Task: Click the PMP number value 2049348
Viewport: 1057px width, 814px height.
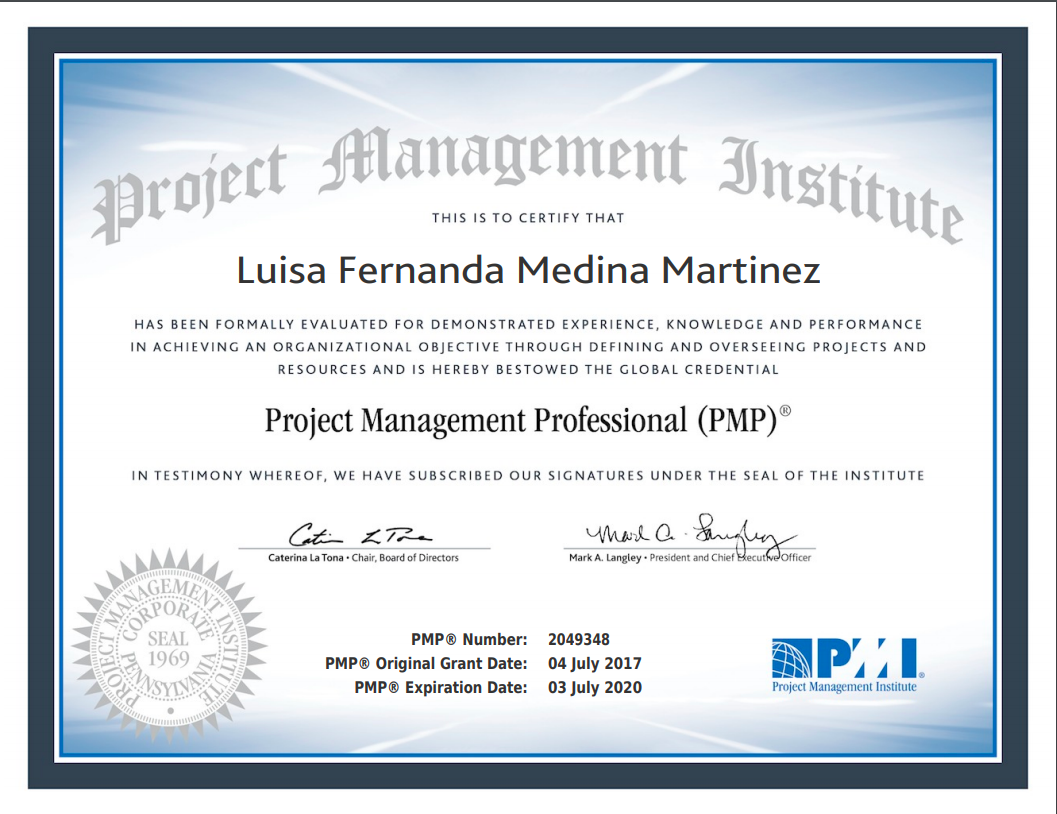Action: tap(579, 640)
